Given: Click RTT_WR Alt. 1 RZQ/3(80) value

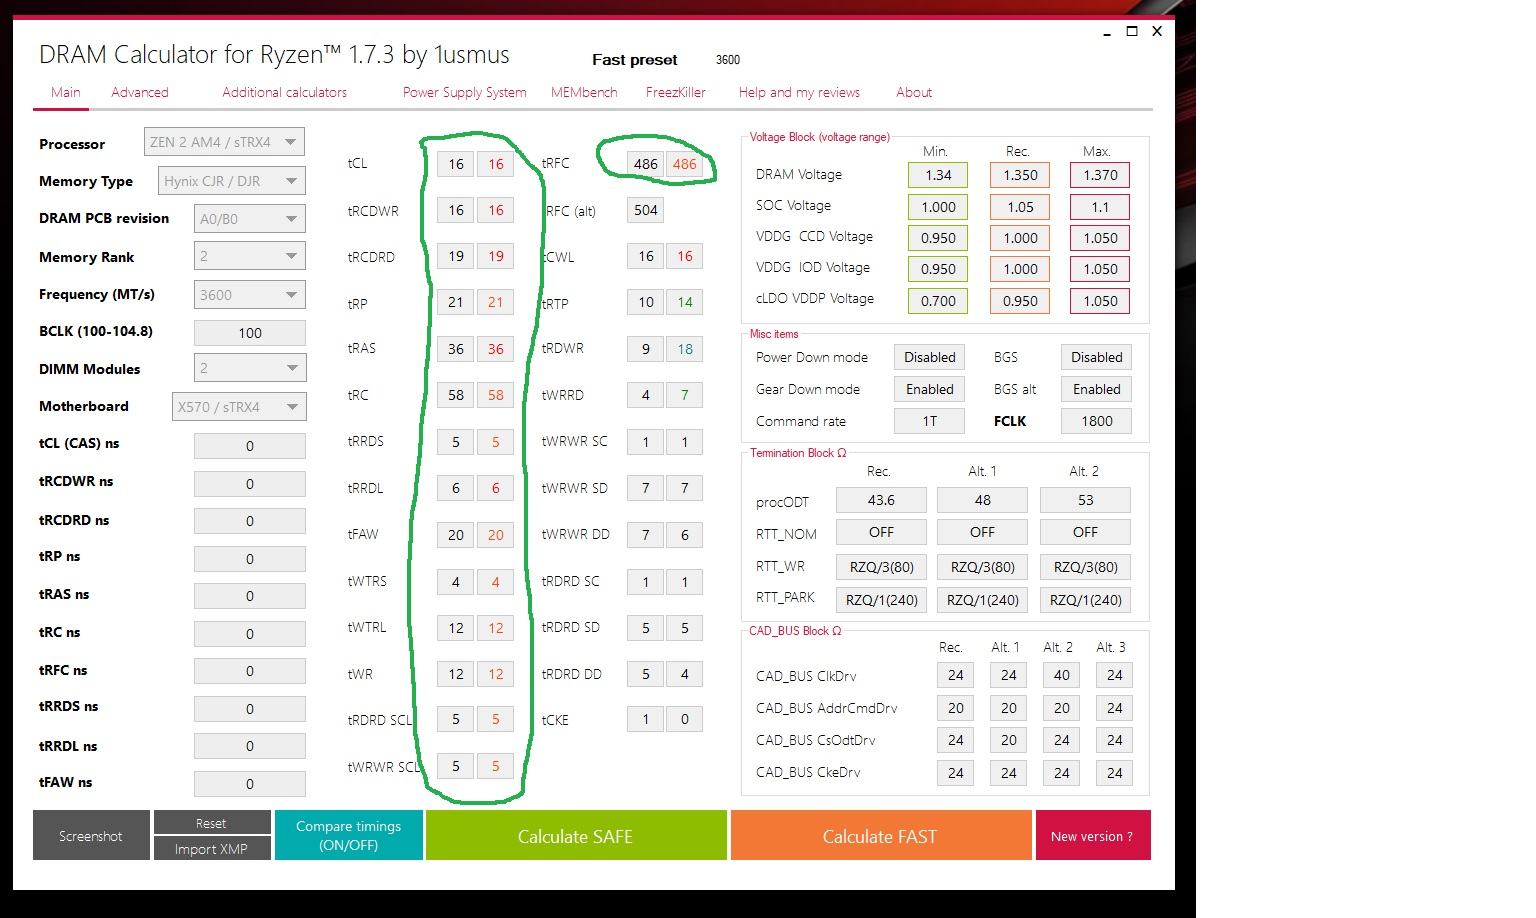Looking at the screenshot, I should coord(983,567).
